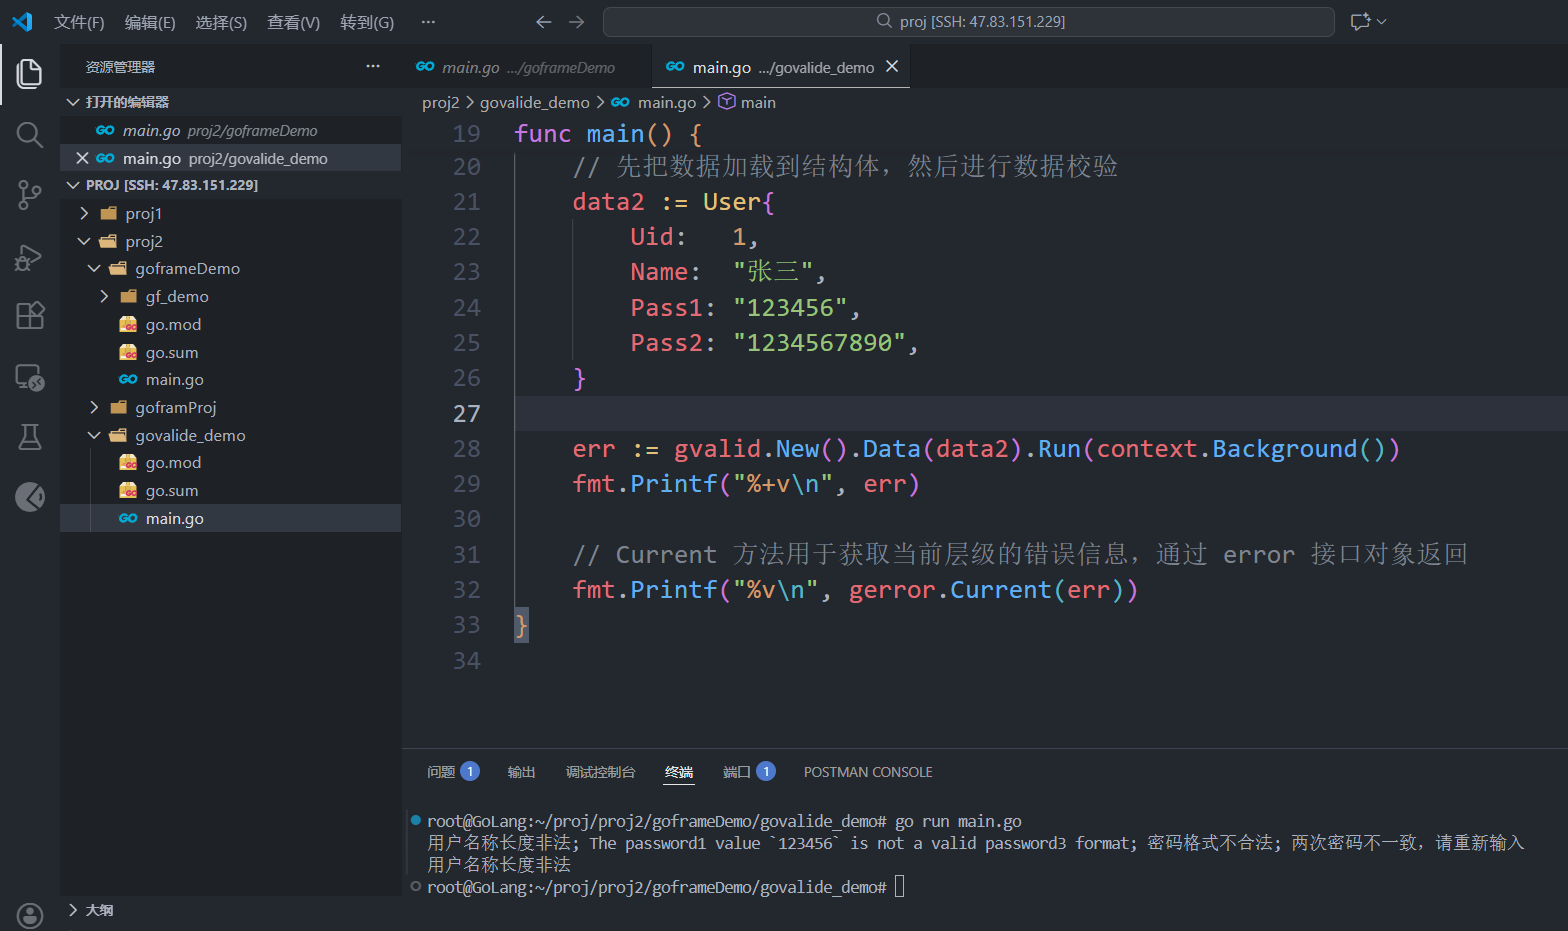
Task: Click the command center search box
Action: coord(968,22)
